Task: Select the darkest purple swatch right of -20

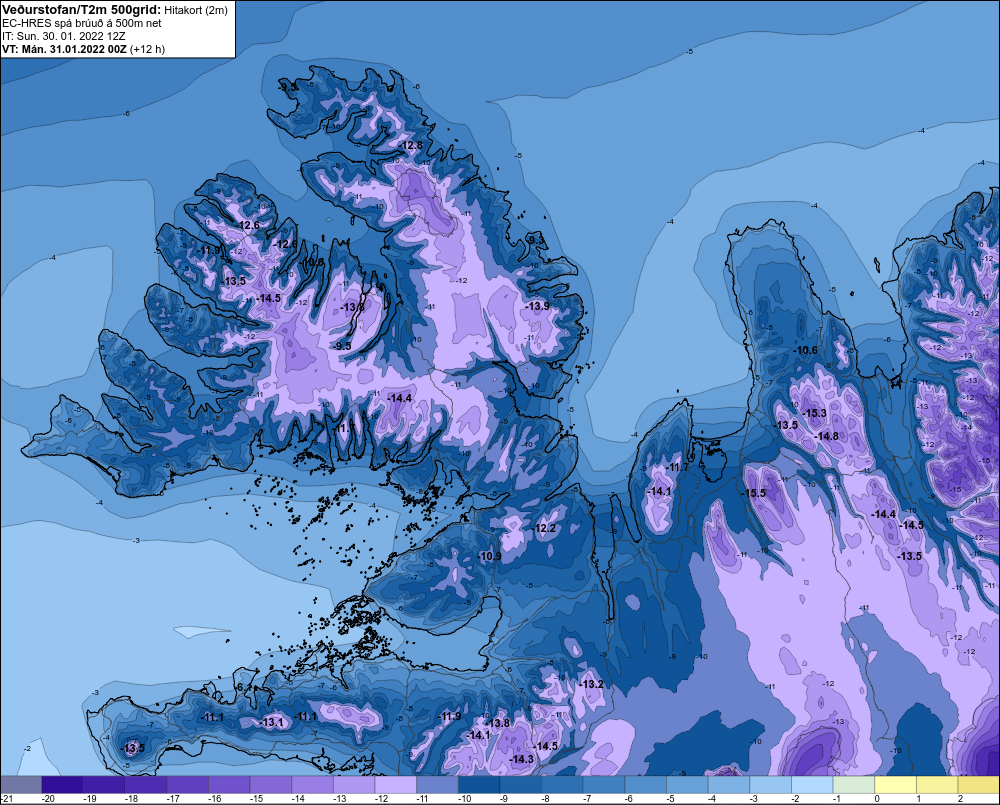Action: 62,785
